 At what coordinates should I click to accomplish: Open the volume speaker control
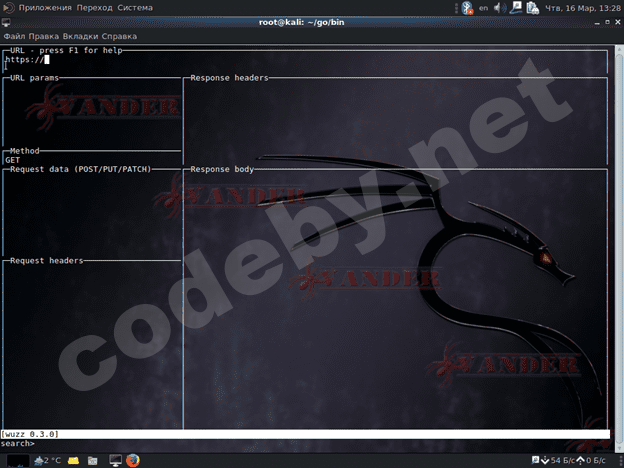click(x=500, y=8)
